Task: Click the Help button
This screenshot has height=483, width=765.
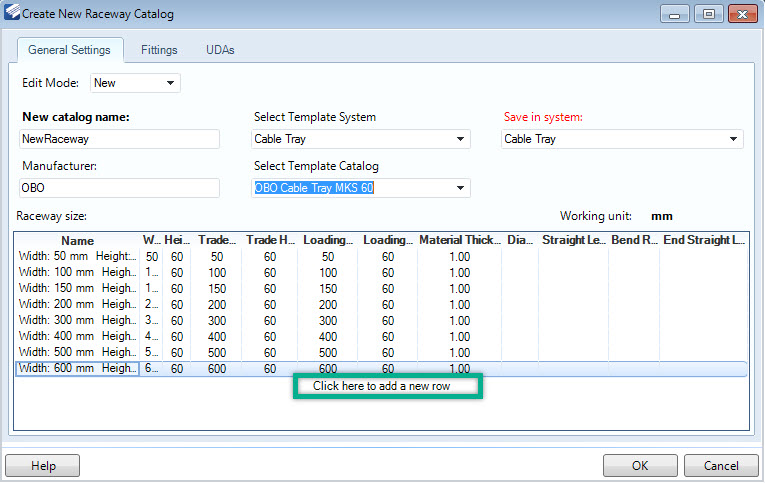Action: 42,465
